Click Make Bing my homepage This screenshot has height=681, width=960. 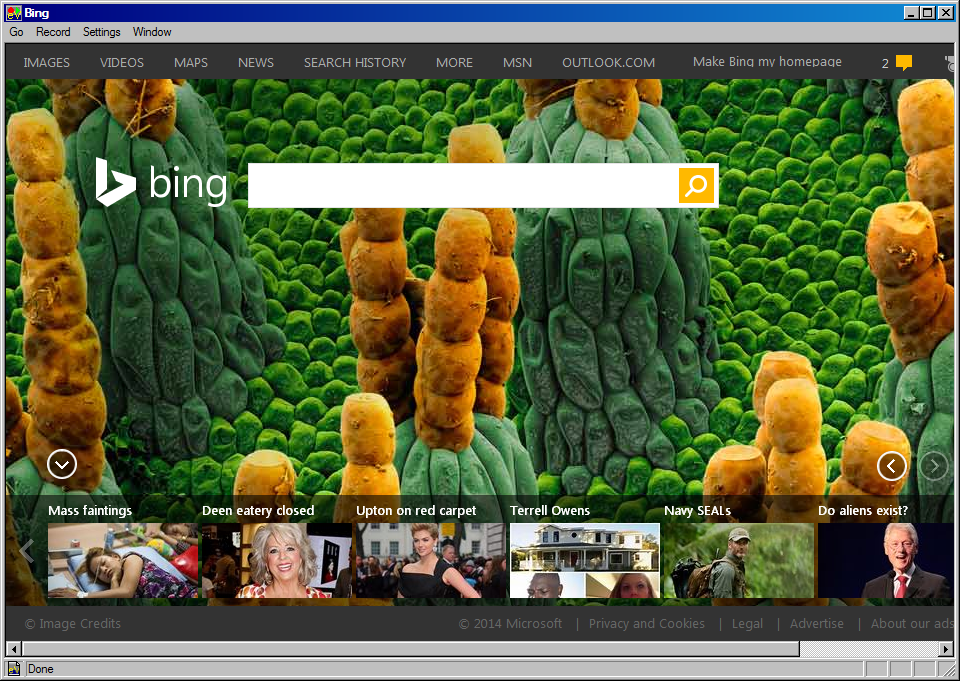[x=767, y=62]
